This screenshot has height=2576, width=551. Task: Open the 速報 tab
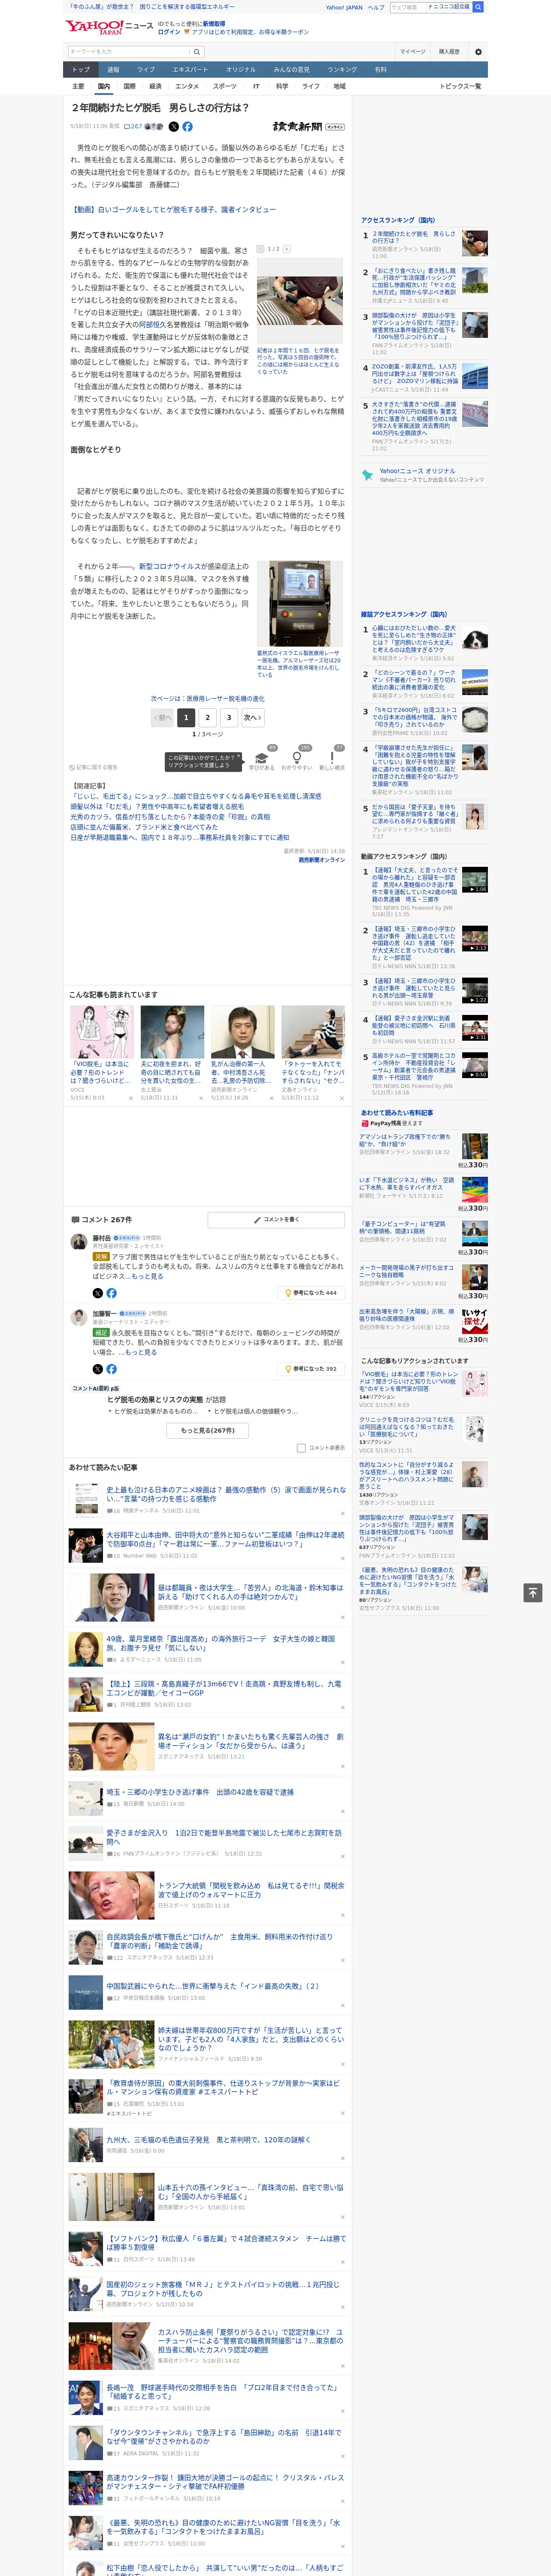(113, 70)
